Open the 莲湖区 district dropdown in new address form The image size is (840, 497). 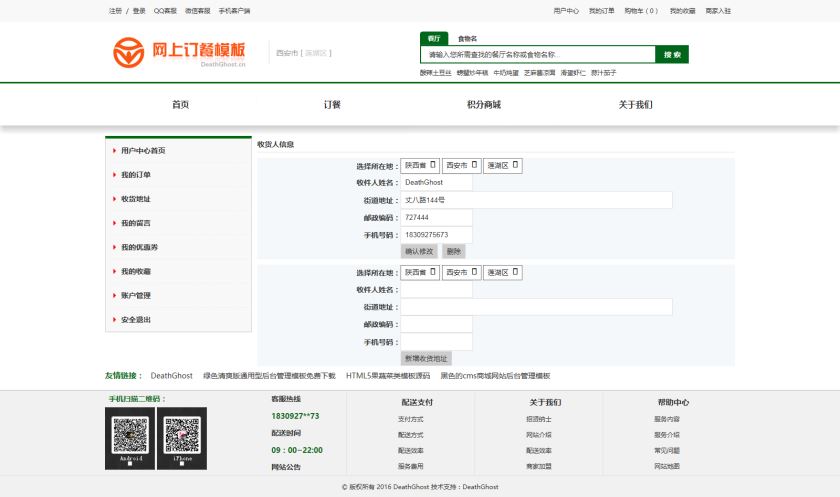tap(502, 272)
